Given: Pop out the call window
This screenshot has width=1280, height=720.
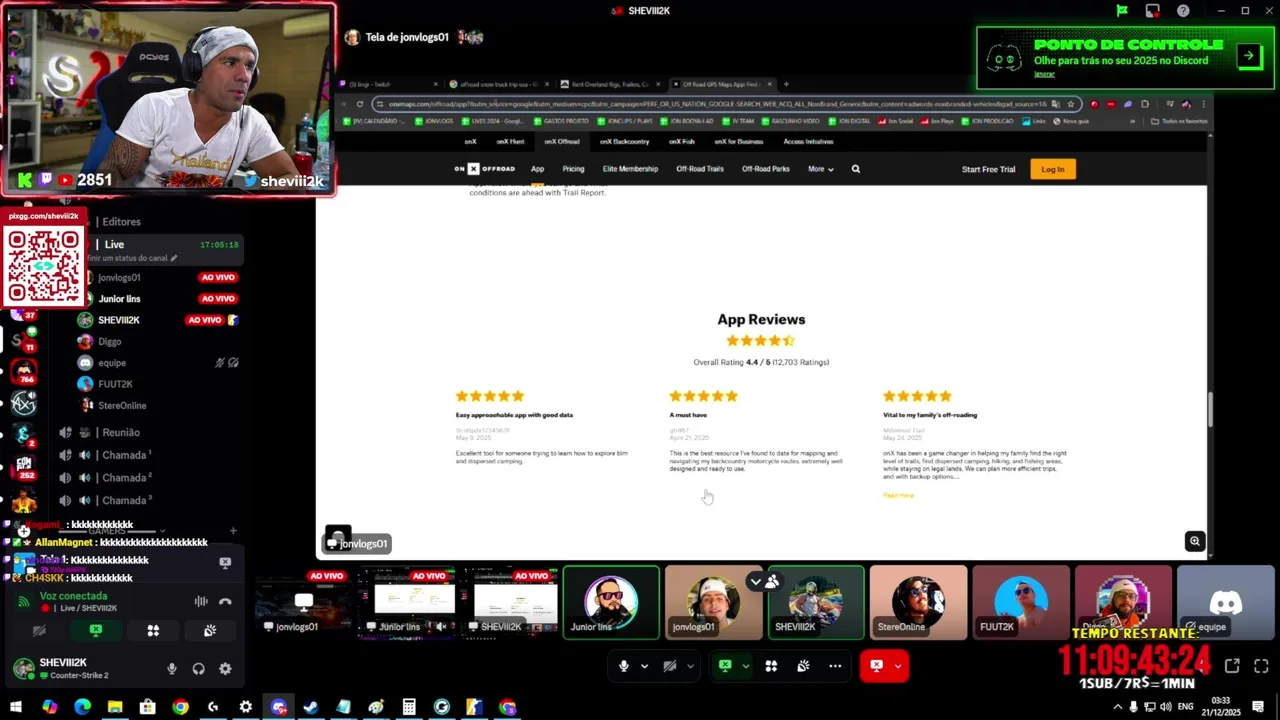Looking at the screenshot, I should pyautogui.click(x=1232, y=666).
